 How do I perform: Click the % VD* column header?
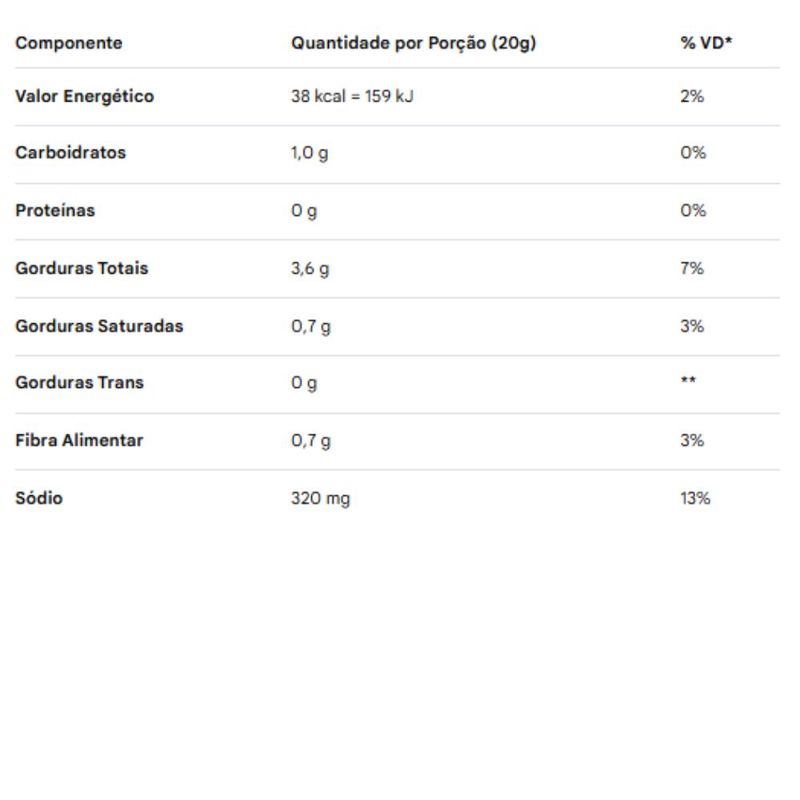[x=706, y=43]
